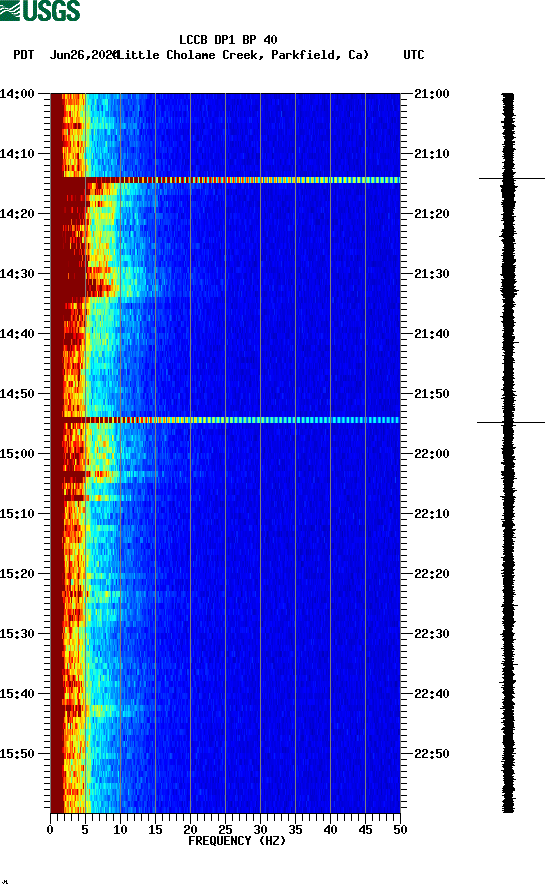Click the '14:00' PDT time label

(x=17, y=93)
